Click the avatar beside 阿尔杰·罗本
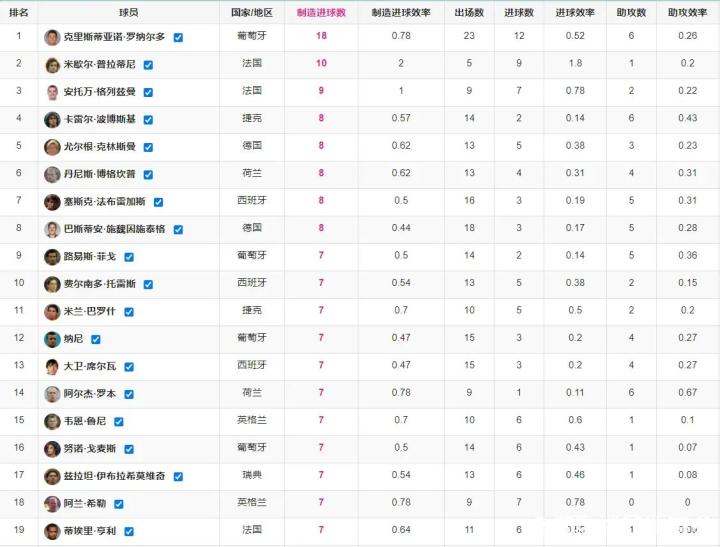Viewport: 720px width, 547px height. coord(52,394)
